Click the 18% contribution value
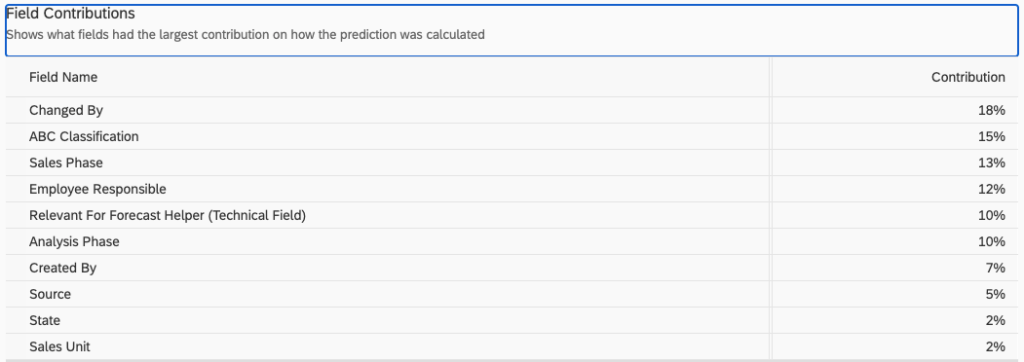The image size is (1024, 362). 991,110
